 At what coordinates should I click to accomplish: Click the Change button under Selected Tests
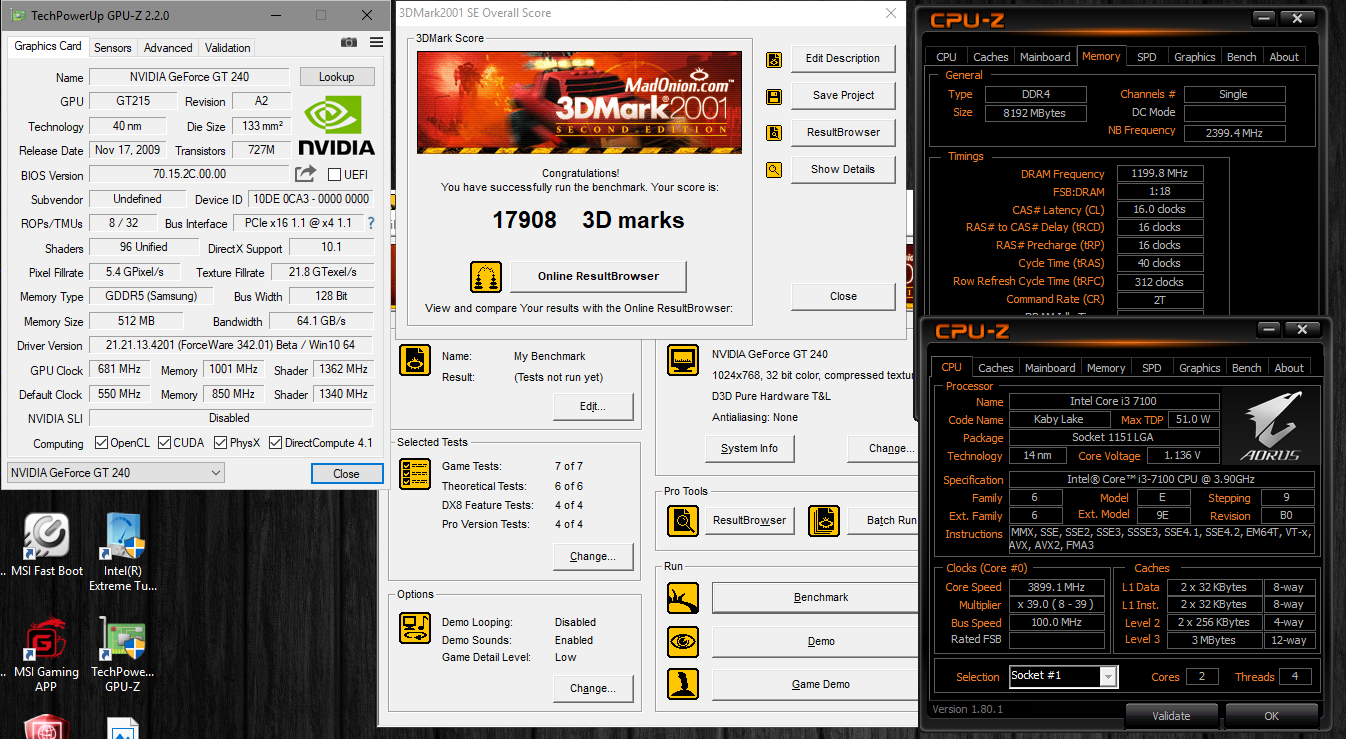[593, 556]
